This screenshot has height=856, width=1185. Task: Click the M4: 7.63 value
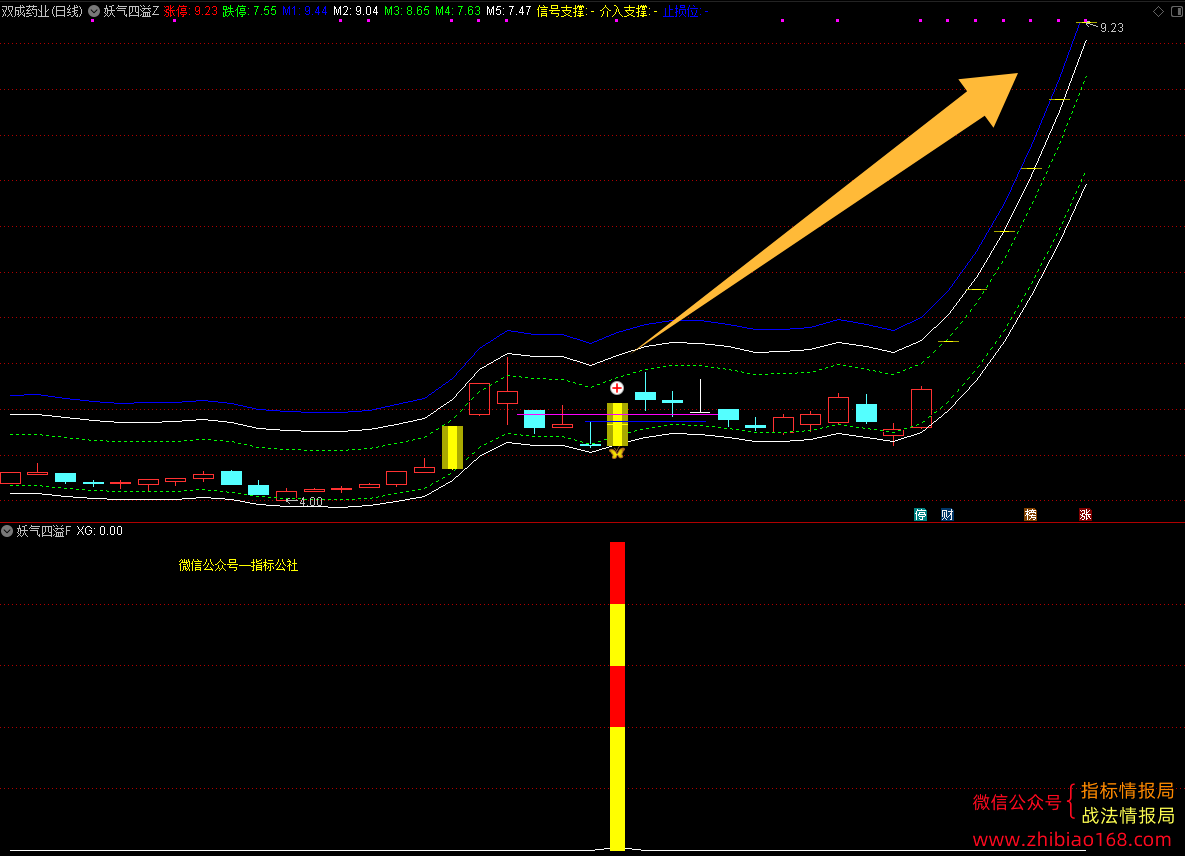(x=458, y=11)
